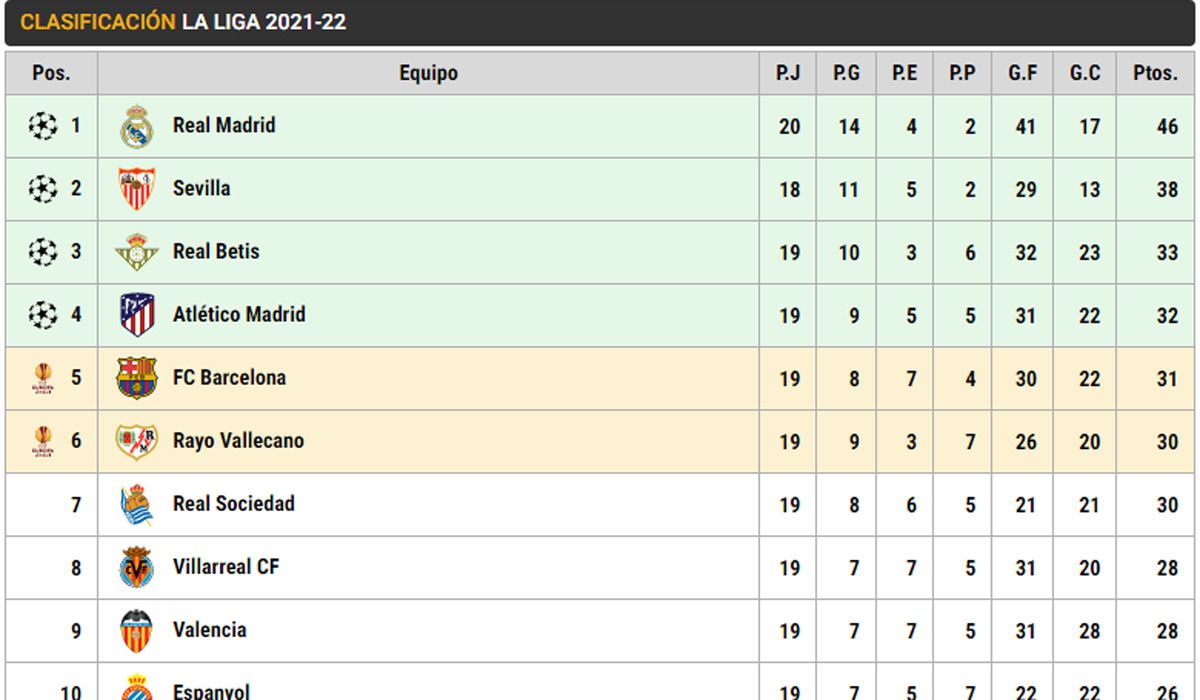The image size is (1200, 700).
Task: Click Champions League icon beside position 1
Action: click(x=43, y=126)
